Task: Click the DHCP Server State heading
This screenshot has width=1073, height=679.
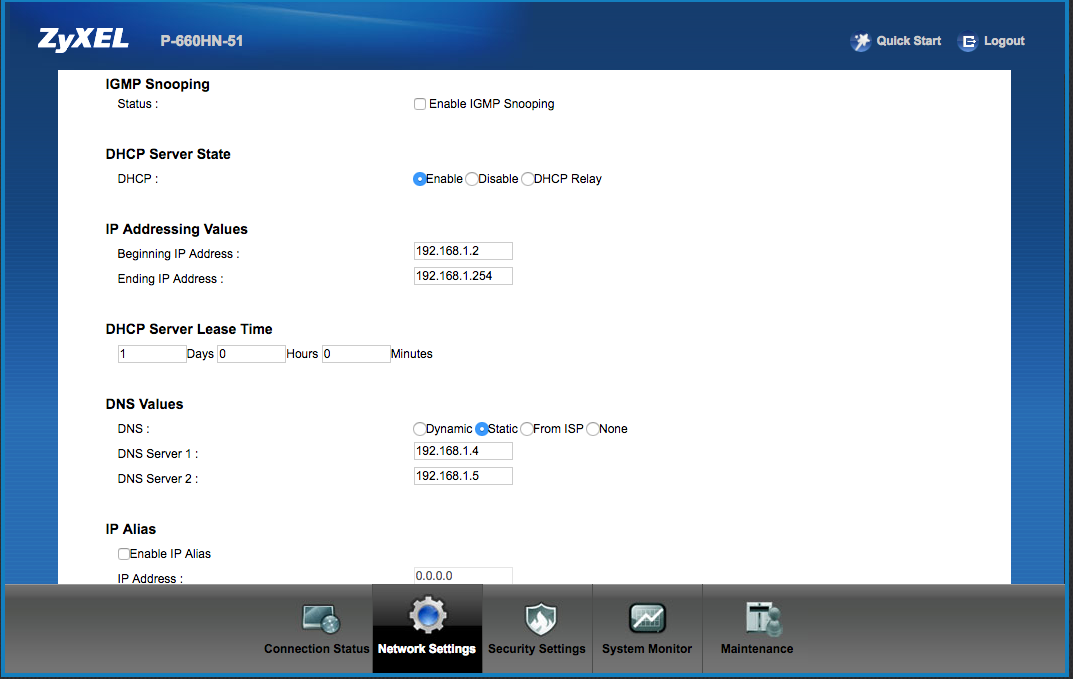Action: (x=168, y=154)
